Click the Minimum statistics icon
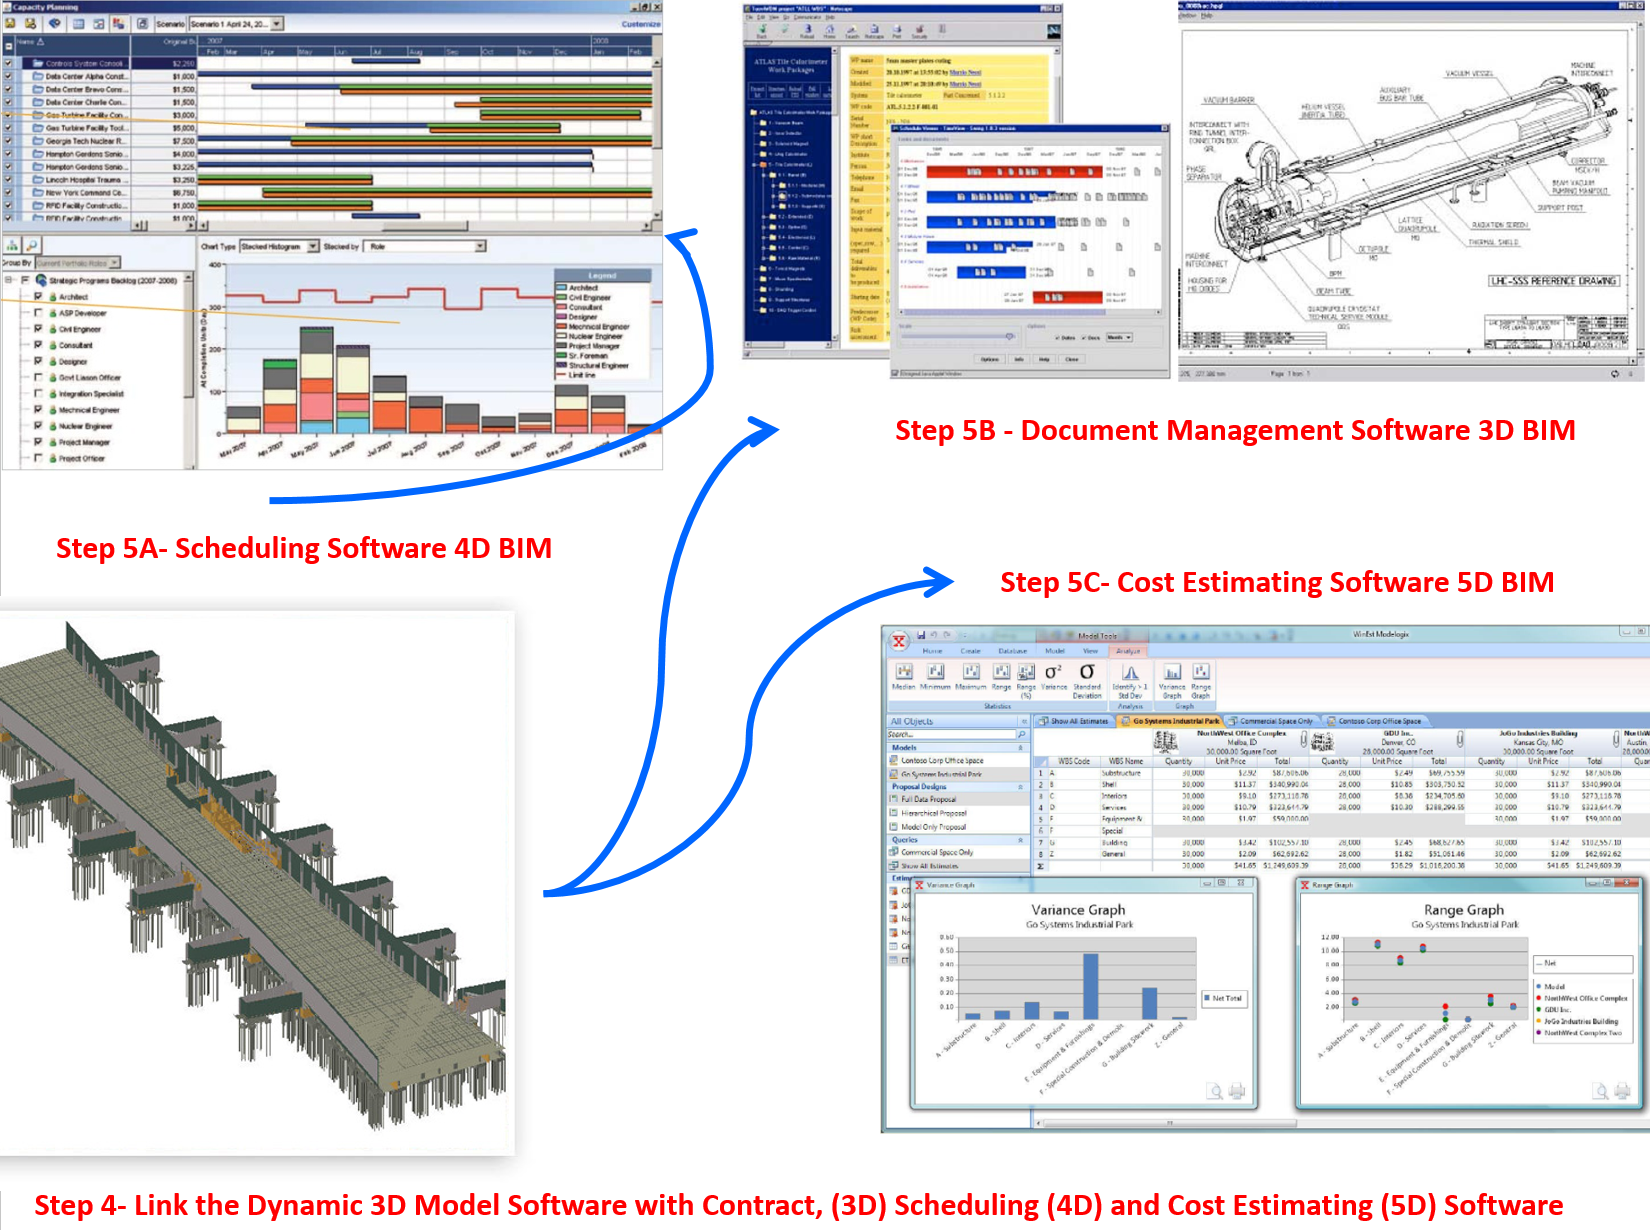The height and width of the screenshot is (1230, 1650). [936, 672]
